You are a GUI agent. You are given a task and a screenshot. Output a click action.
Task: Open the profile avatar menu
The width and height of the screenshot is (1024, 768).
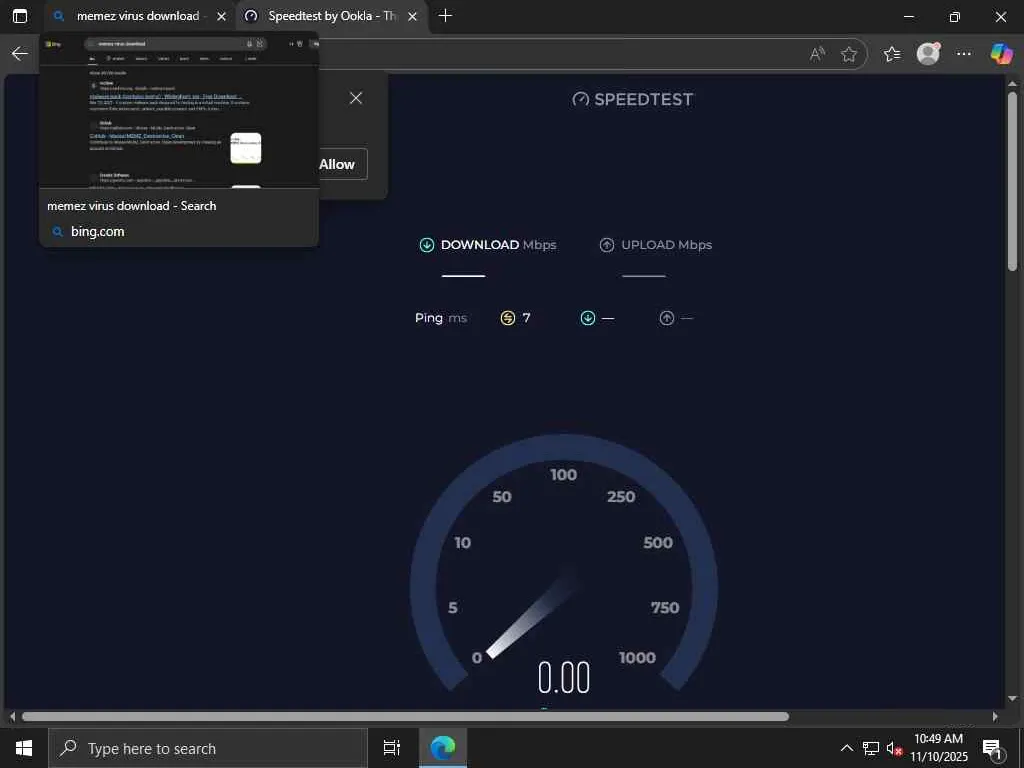point(928,54)
